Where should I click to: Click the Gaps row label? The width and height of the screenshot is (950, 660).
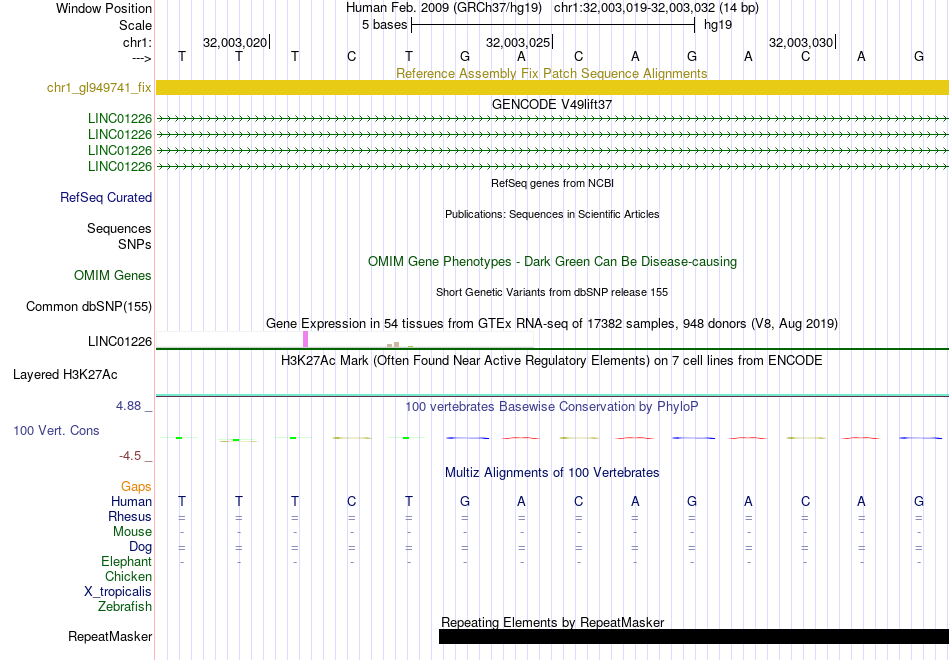coord(136,487)
